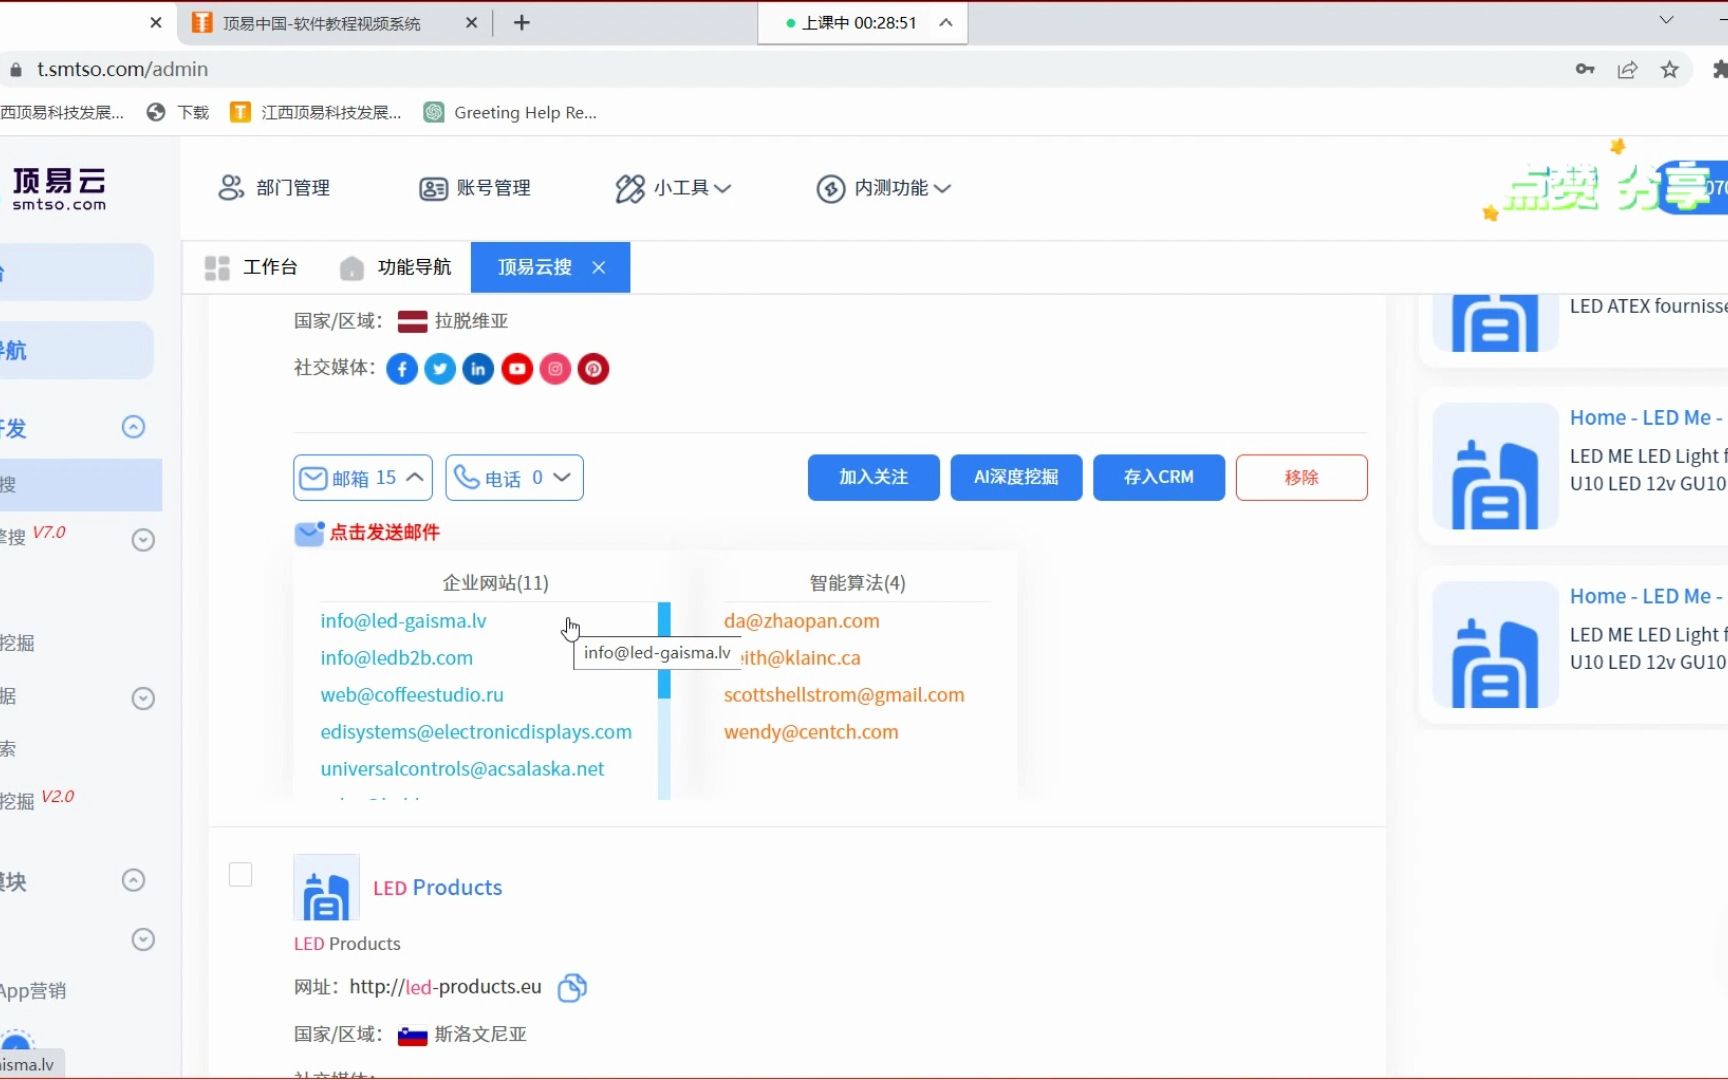This screenshot has width=1728, height=1080.
Task: Close the 顶易云搜 tab
Action: [599, 267]
